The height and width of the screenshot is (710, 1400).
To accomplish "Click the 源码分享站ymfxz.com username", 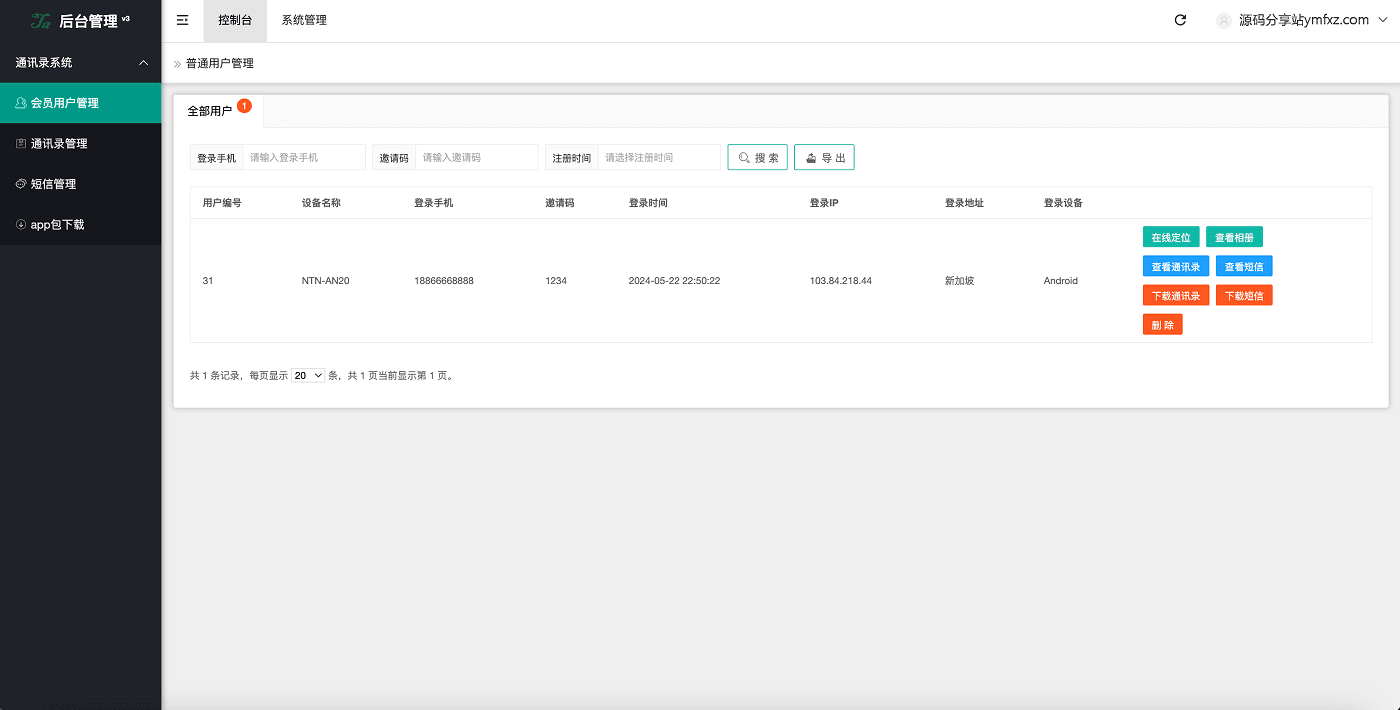I will (x=1304, y=20).
